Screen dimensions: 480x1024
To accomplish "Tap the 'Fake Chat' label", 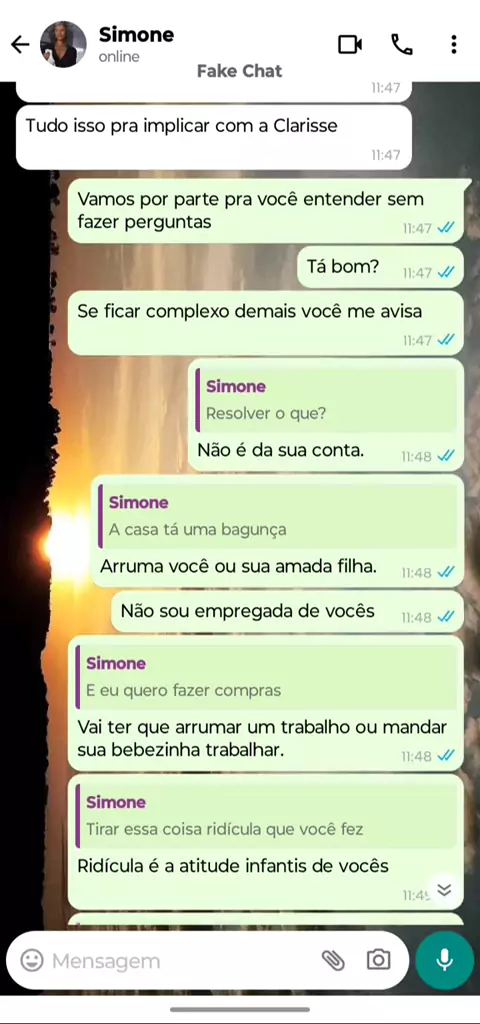I will (240, 71).
